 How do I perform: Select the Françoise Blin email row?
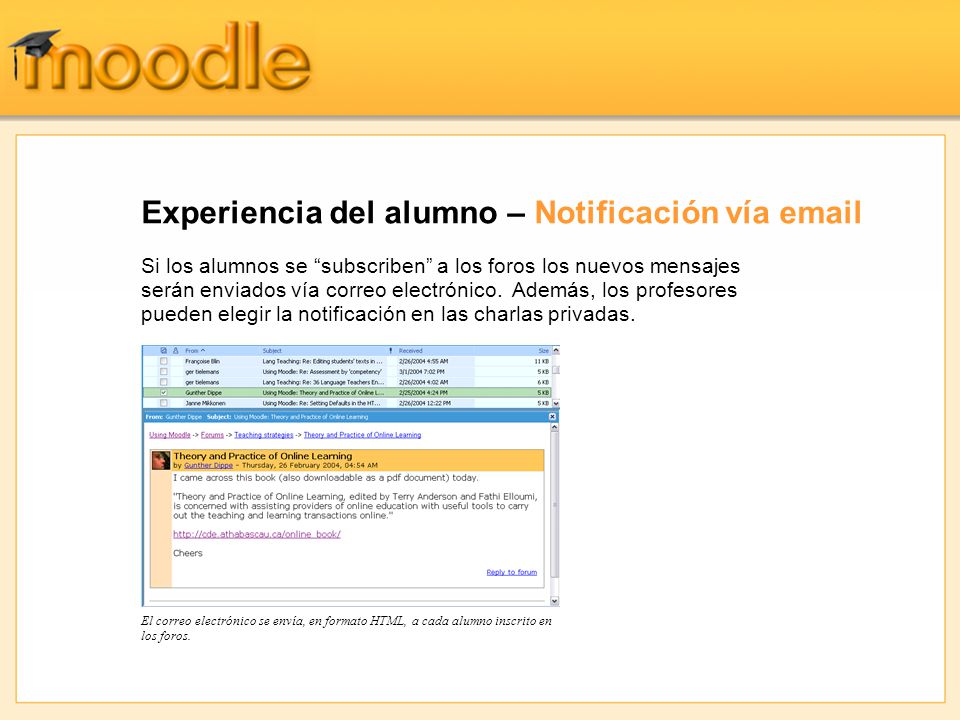[347, 361]
